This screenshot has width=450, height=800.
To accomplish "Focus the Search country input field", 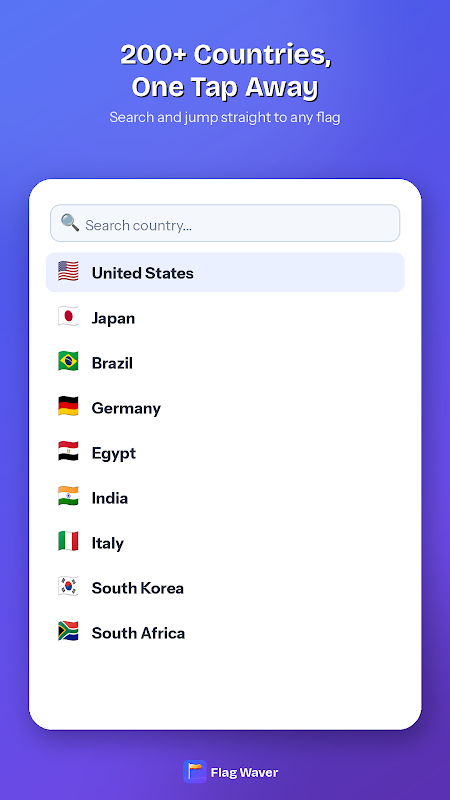I will click(225, 223).
